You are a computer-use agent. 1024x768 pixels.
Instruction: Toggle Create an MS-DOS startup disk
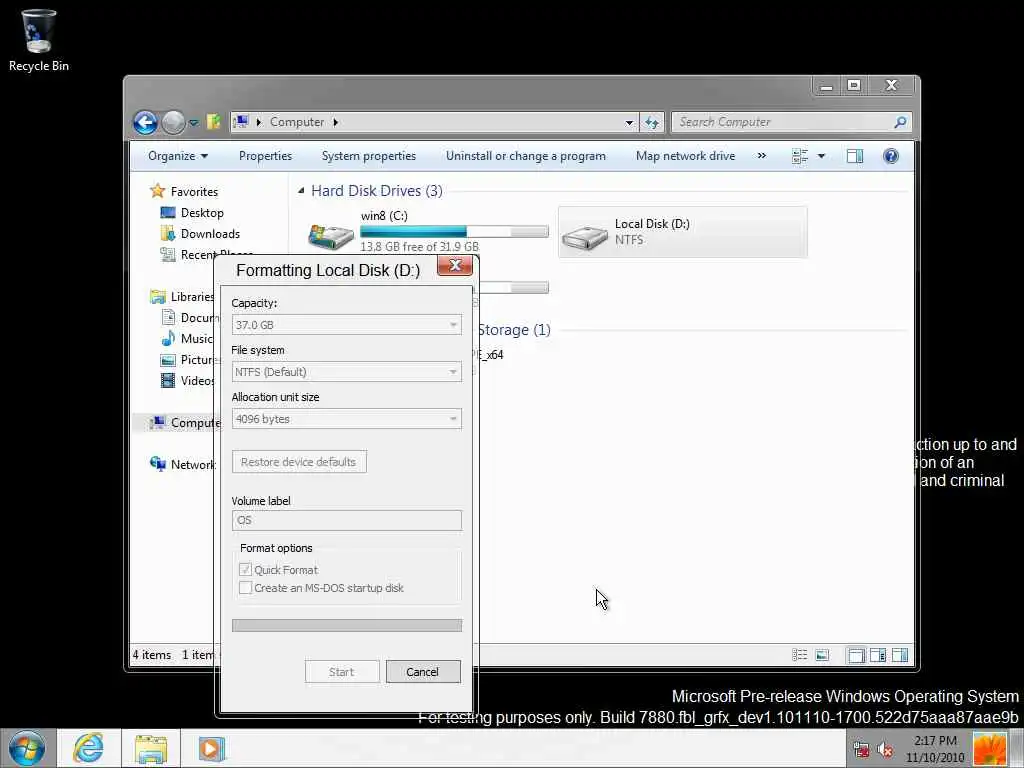click(x=246, y=588)
